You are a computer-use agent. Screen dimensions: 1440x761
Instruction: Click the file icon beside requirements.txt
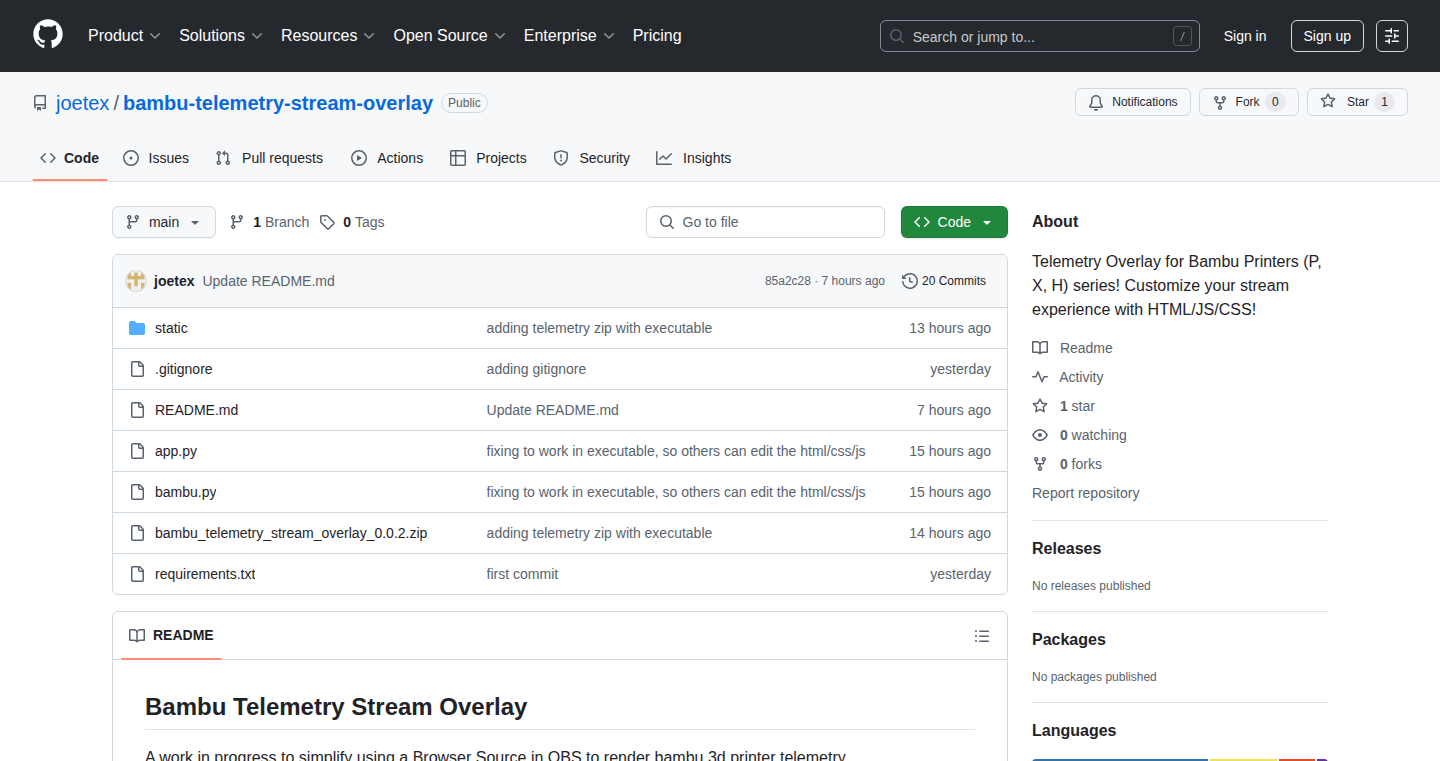click(x=137, y=574)
